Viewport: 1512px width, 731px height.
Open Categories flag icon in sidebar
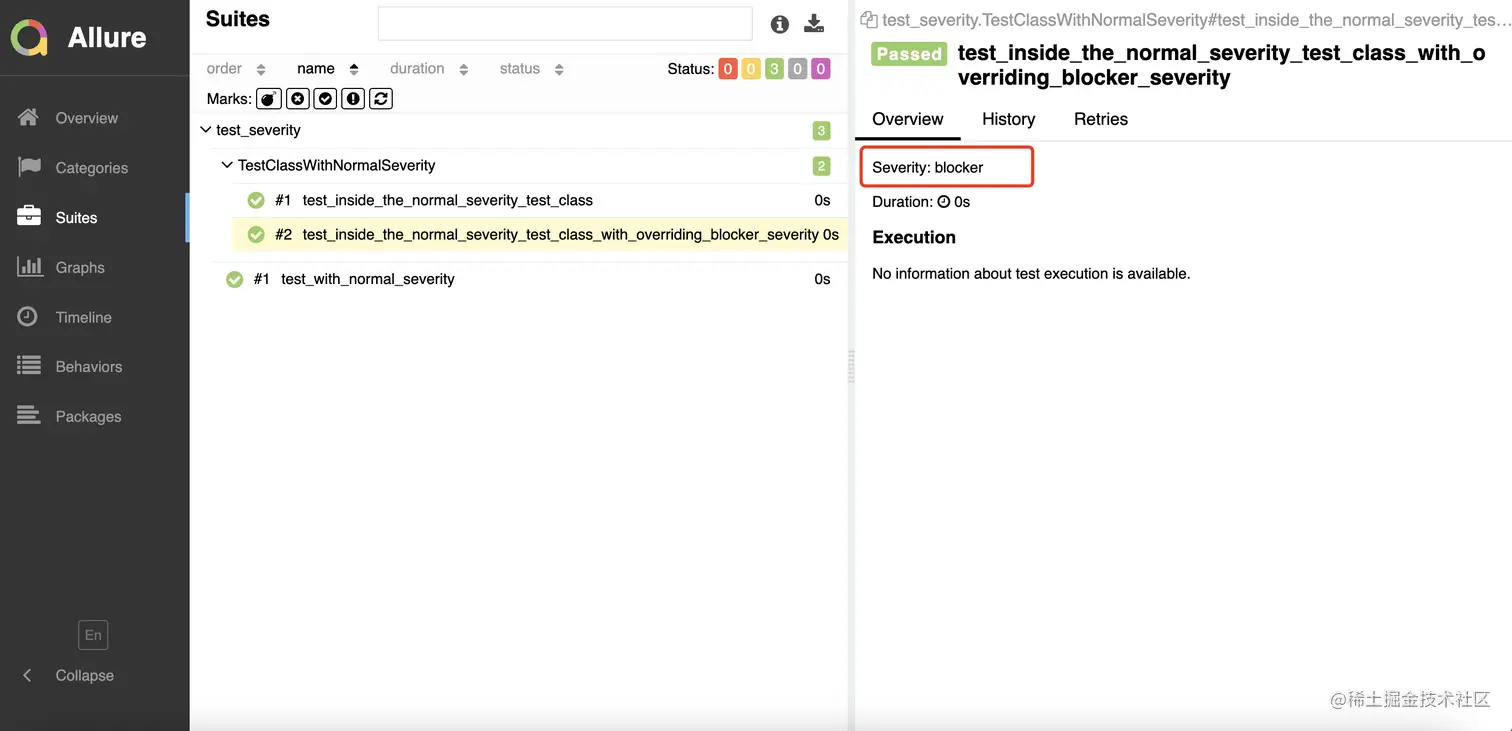[29, 167]
